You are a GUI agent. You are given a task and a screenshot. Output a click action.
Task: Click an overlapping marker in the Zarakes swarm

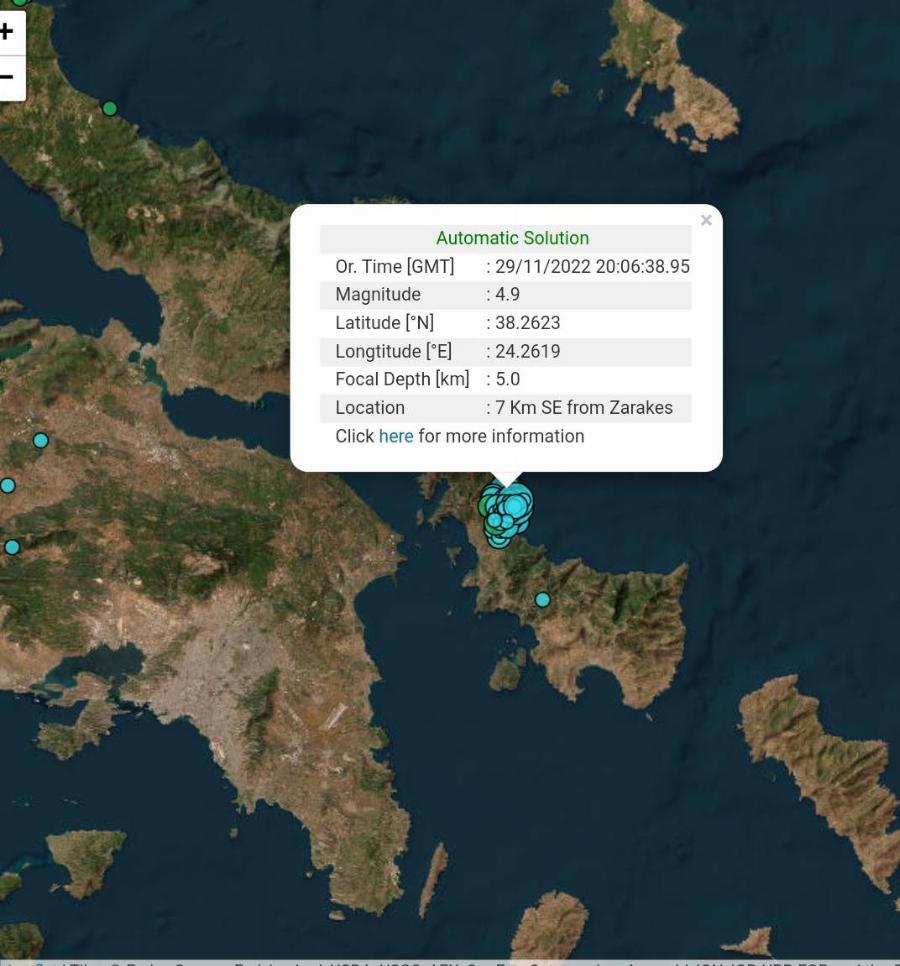[x=495, y=520]
